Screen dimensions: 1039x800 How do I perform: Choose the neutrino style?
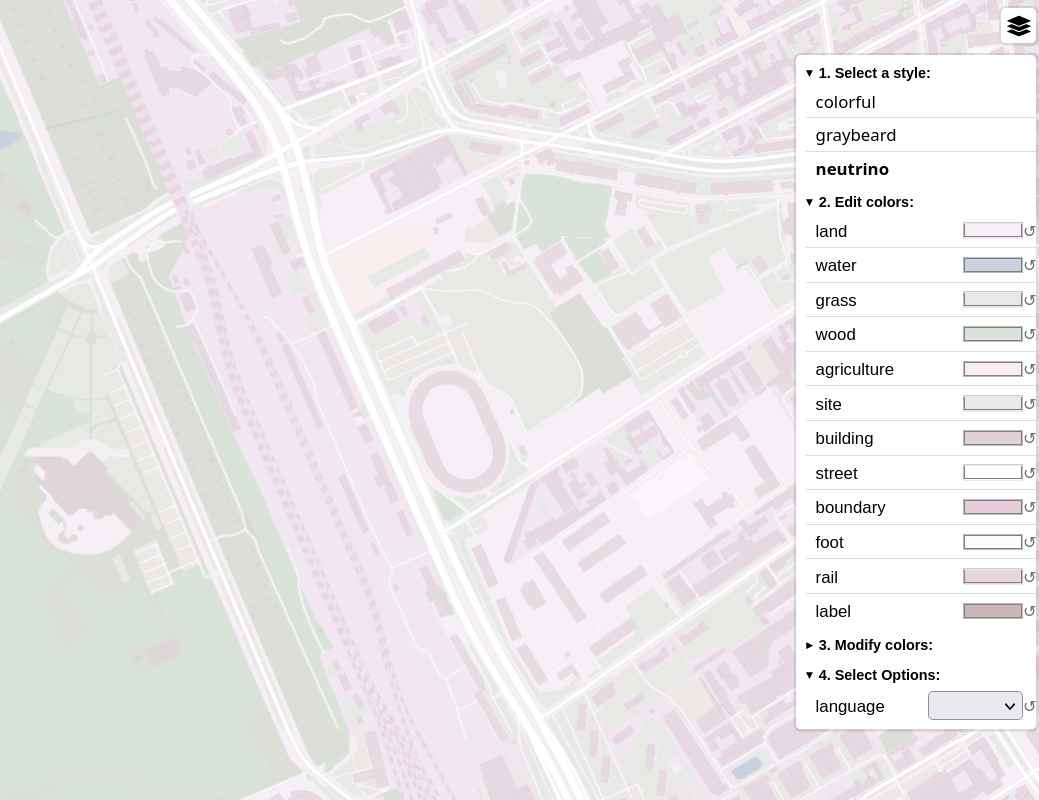[851, 169]
